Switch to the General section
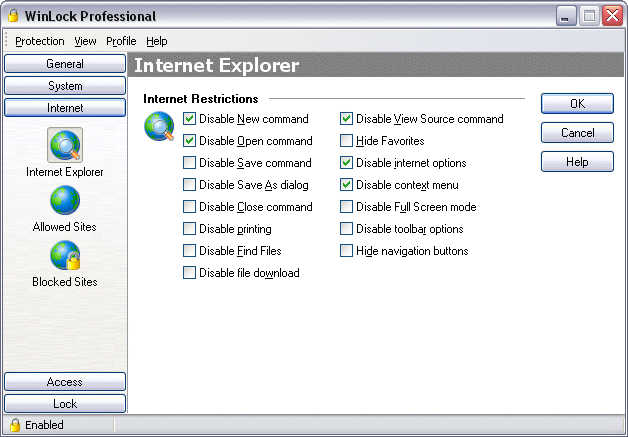Viewport: 628px width, 437px height. 65,64
